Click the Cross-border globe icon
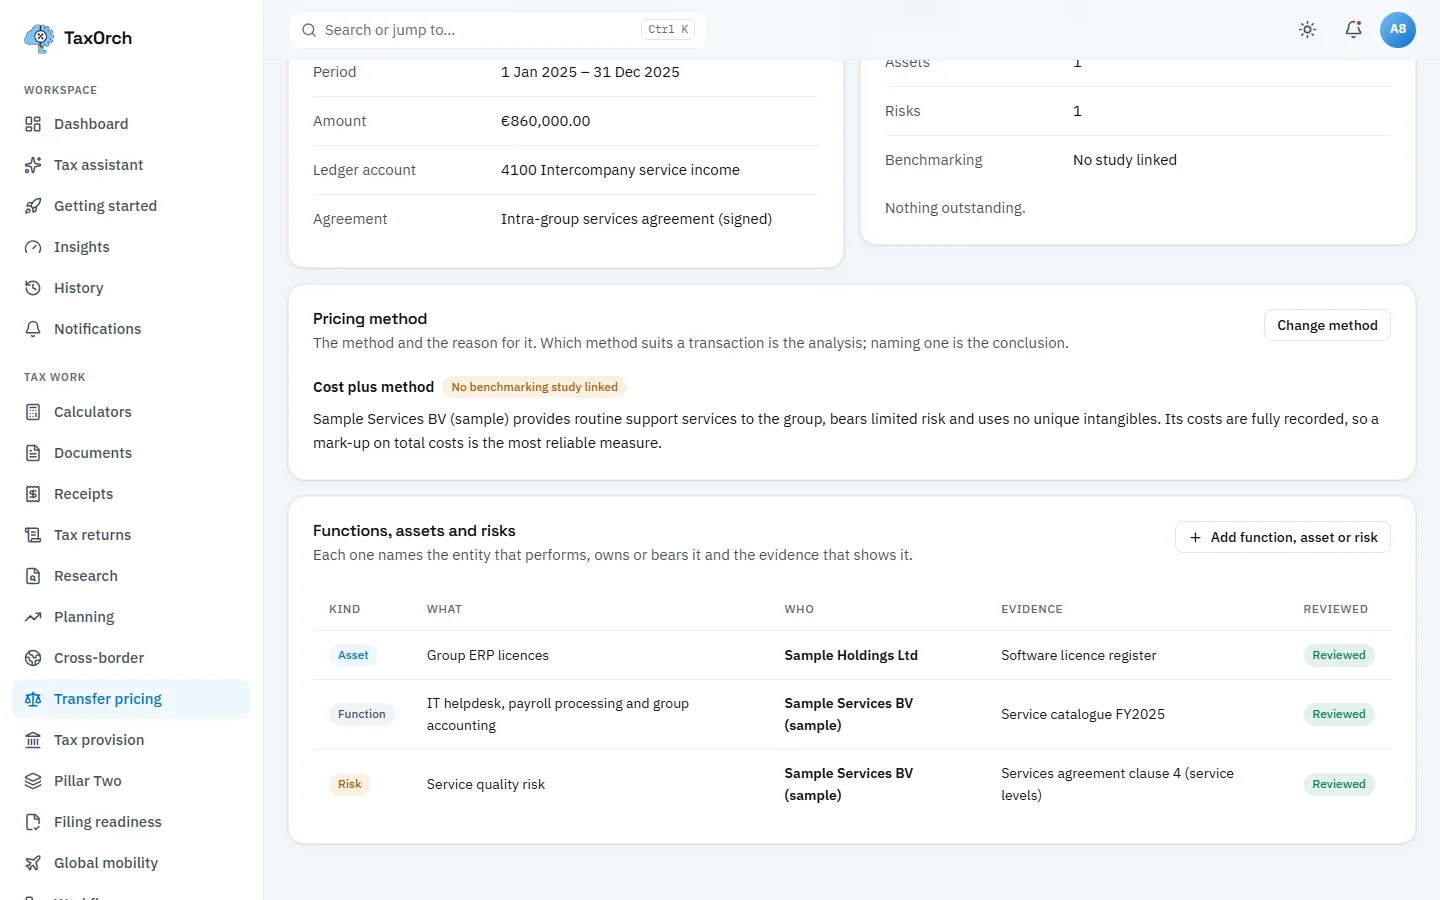1440x900 pixels. (x=33, y=658)
